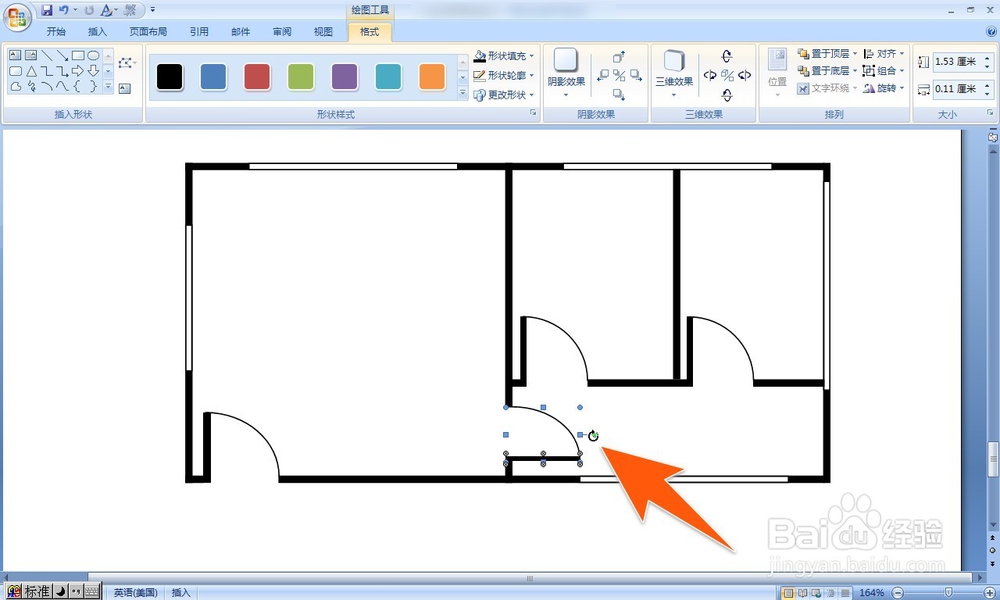Expand the shape styles gallery More arrow
The image size is (1000, 600).
(x=463, y=93)
